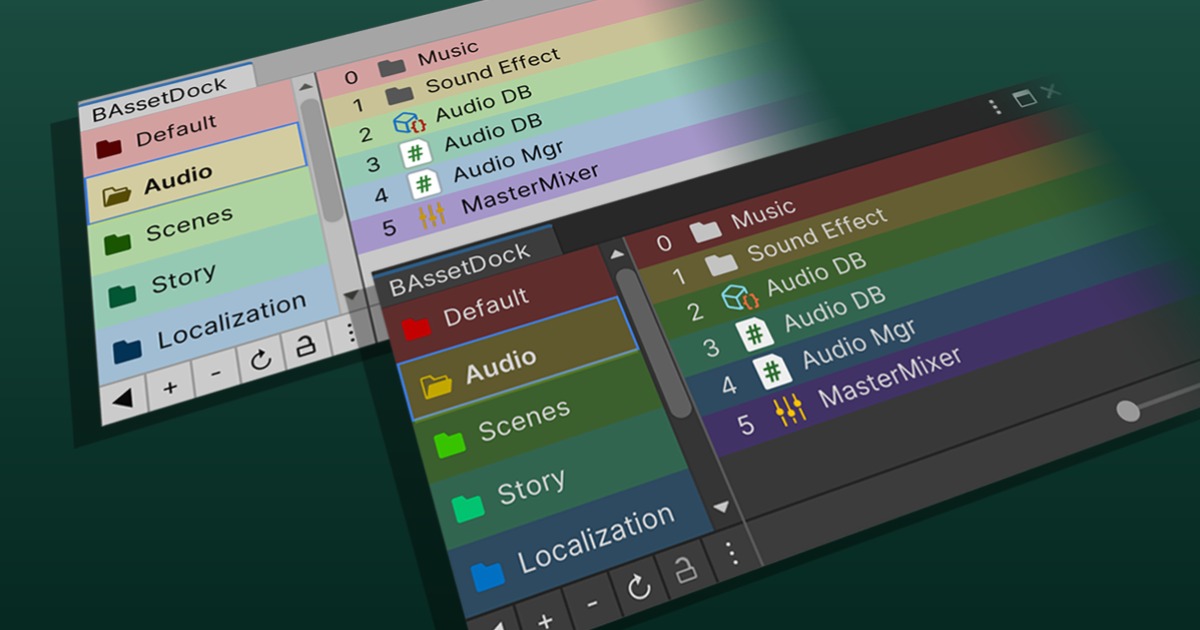Screen dimensions: 1200x630
Task: Toggle the lock button in the dark window
Action: (685, 570)
